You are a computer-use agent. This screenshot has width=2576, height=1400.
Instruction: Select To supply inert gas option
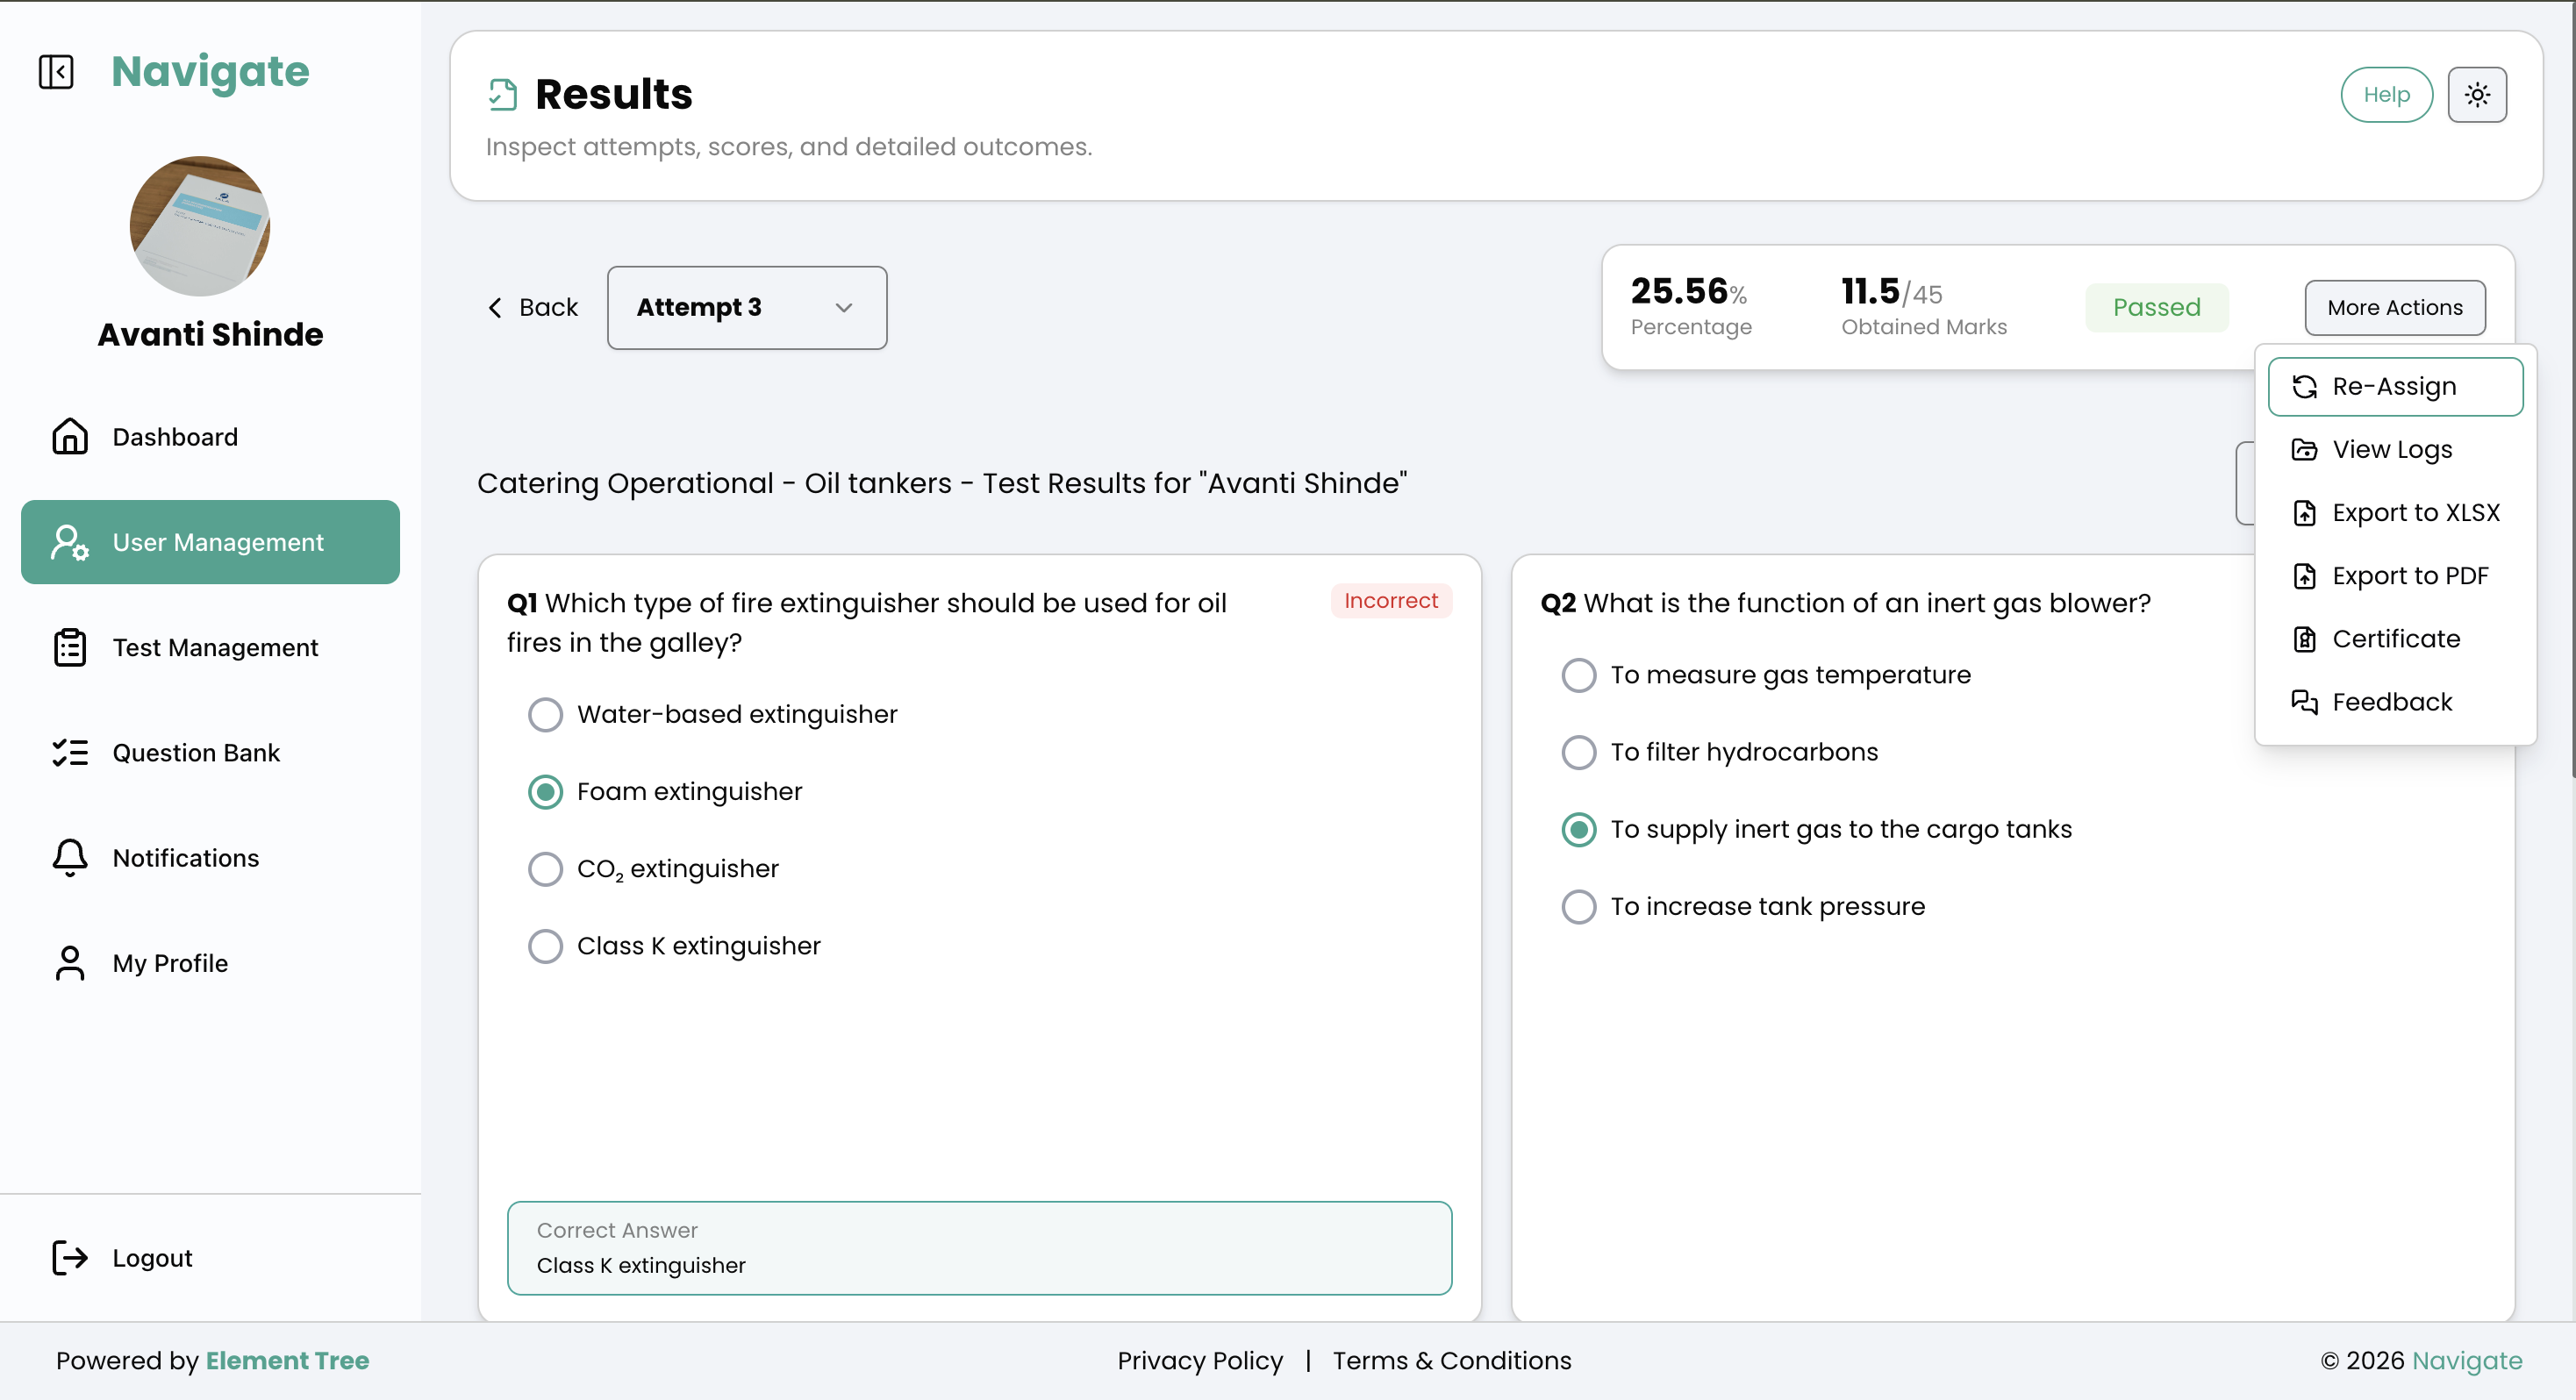coord(1579,829)
